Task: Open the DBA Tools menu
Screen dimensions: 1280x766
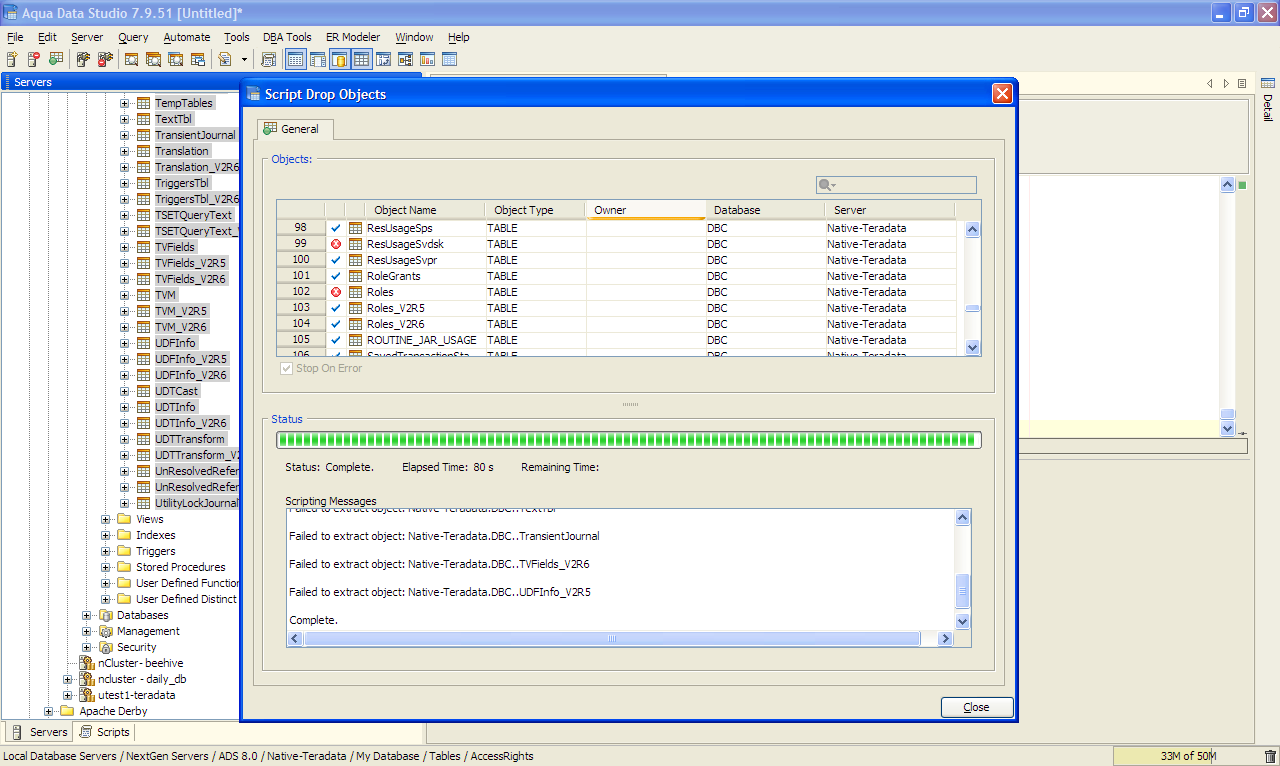Action: 287,37
